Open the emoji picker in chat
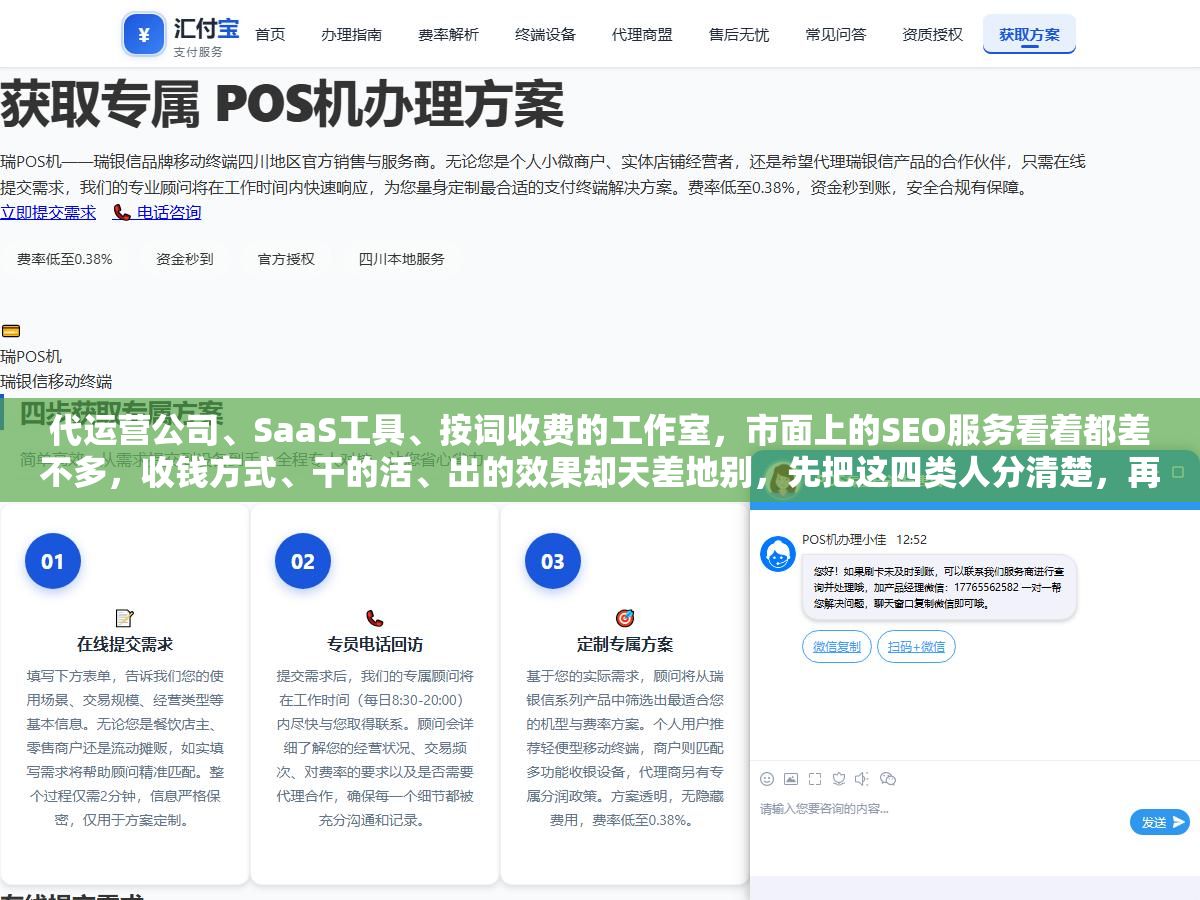 (767, 778)
